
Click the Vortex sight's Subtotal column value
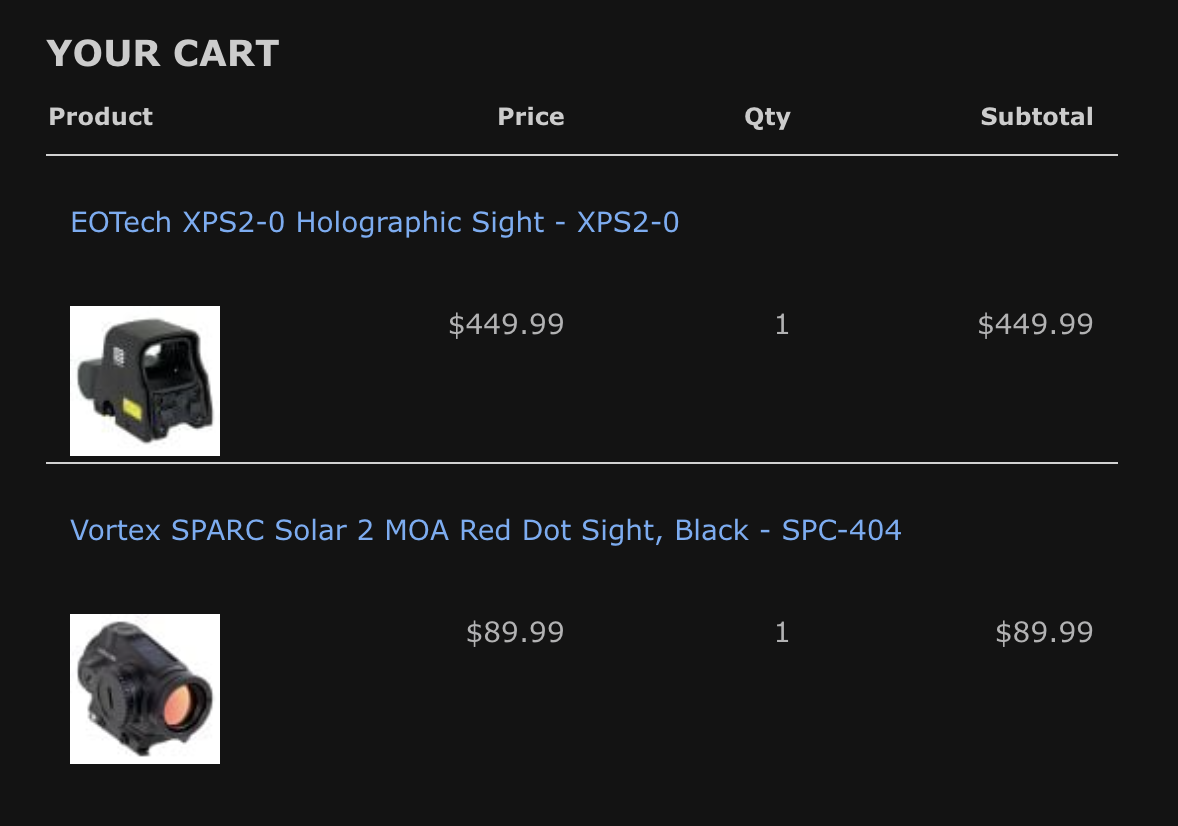(1044, 632)
